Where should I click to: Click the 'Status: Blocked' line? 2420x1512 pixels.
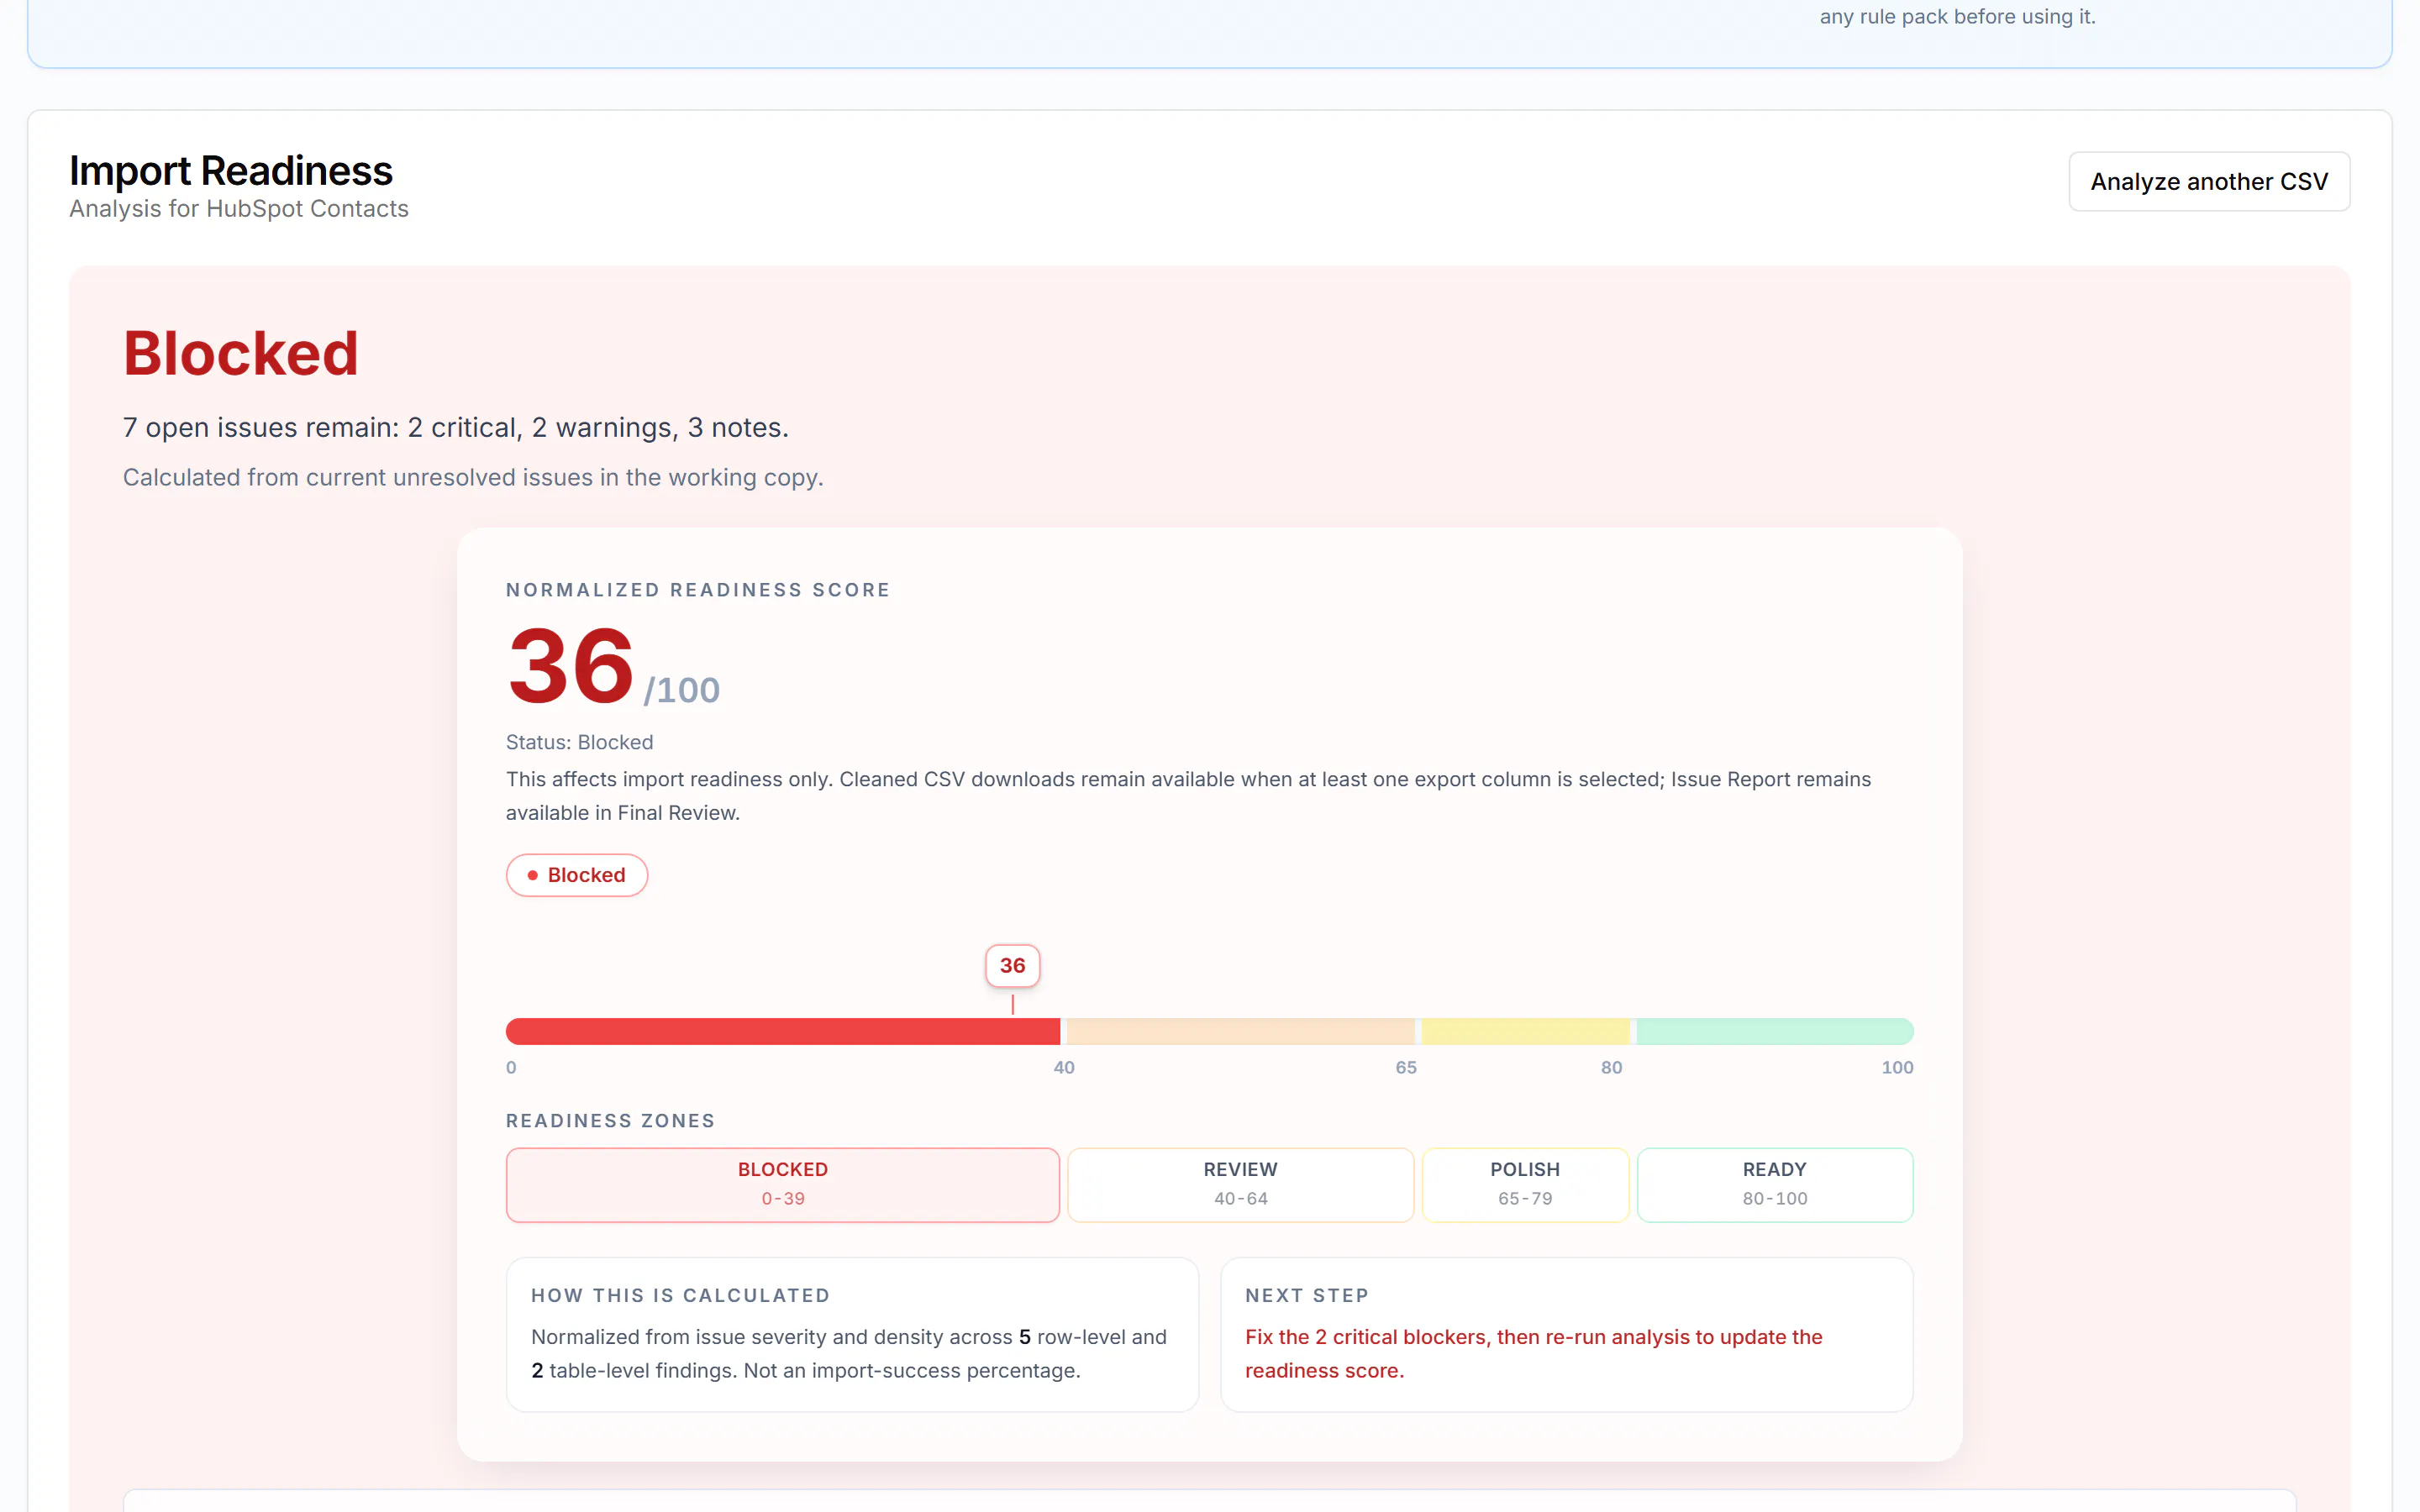click(x=579, y=742)
